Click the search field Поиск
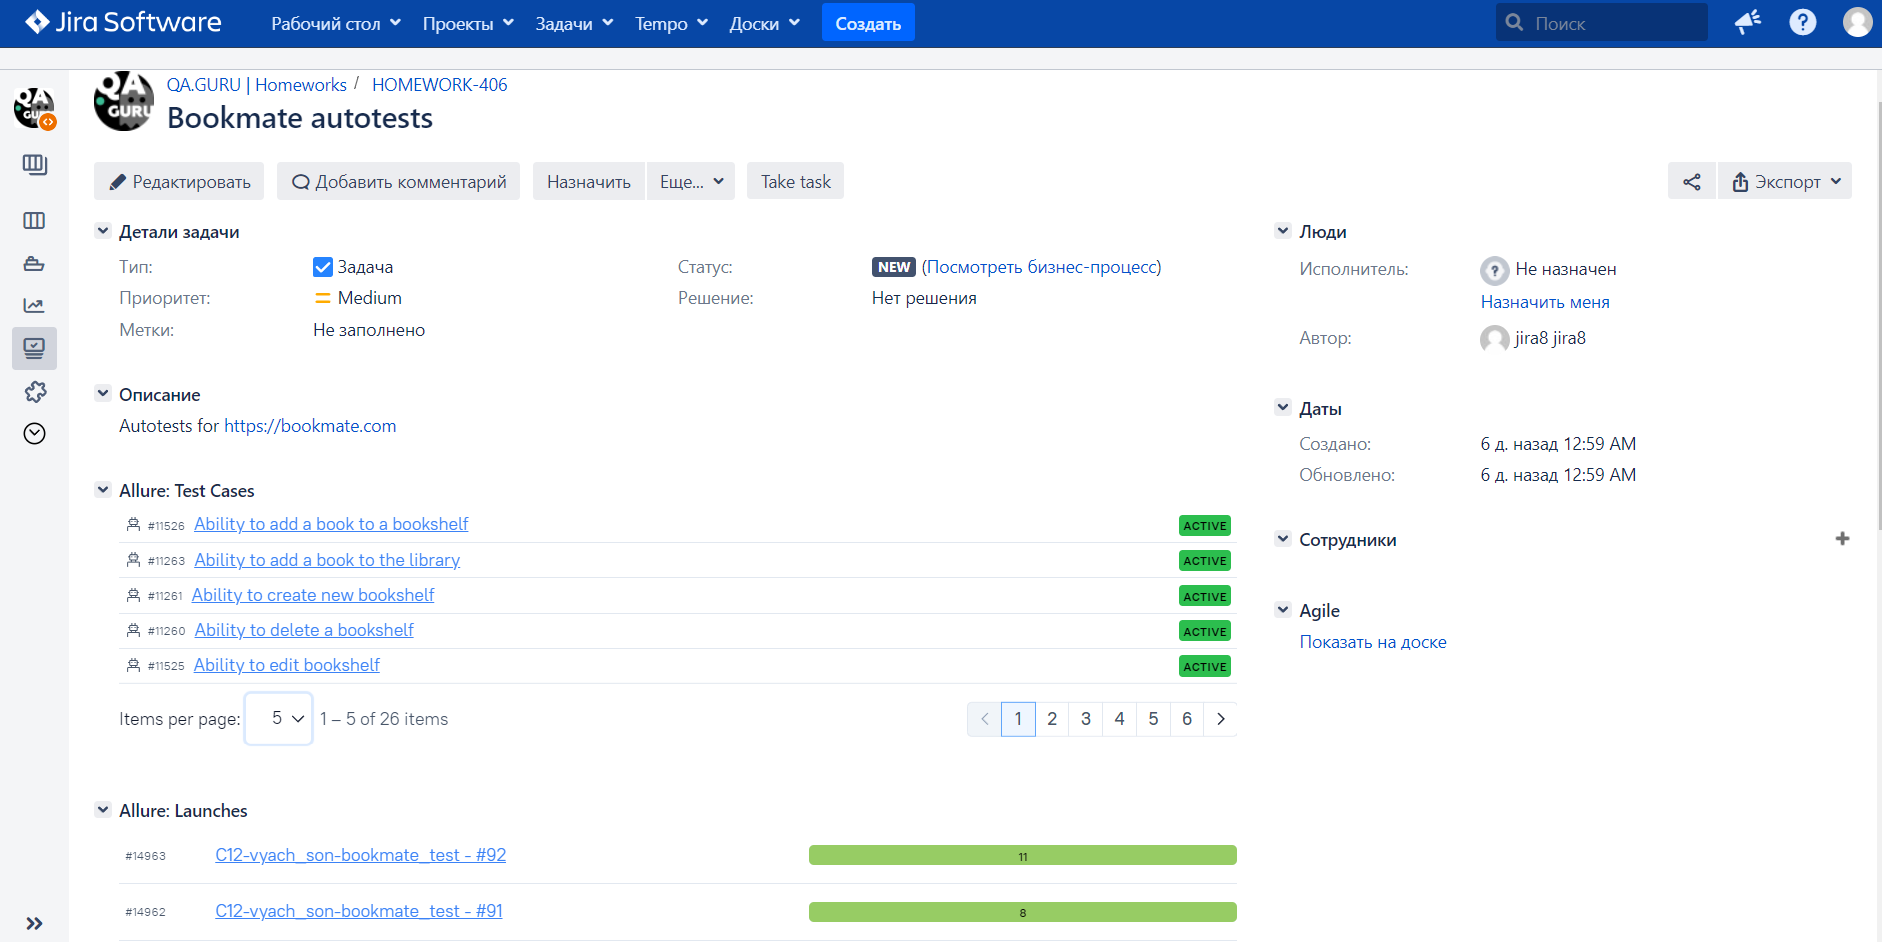 (x=1602, y=22)
